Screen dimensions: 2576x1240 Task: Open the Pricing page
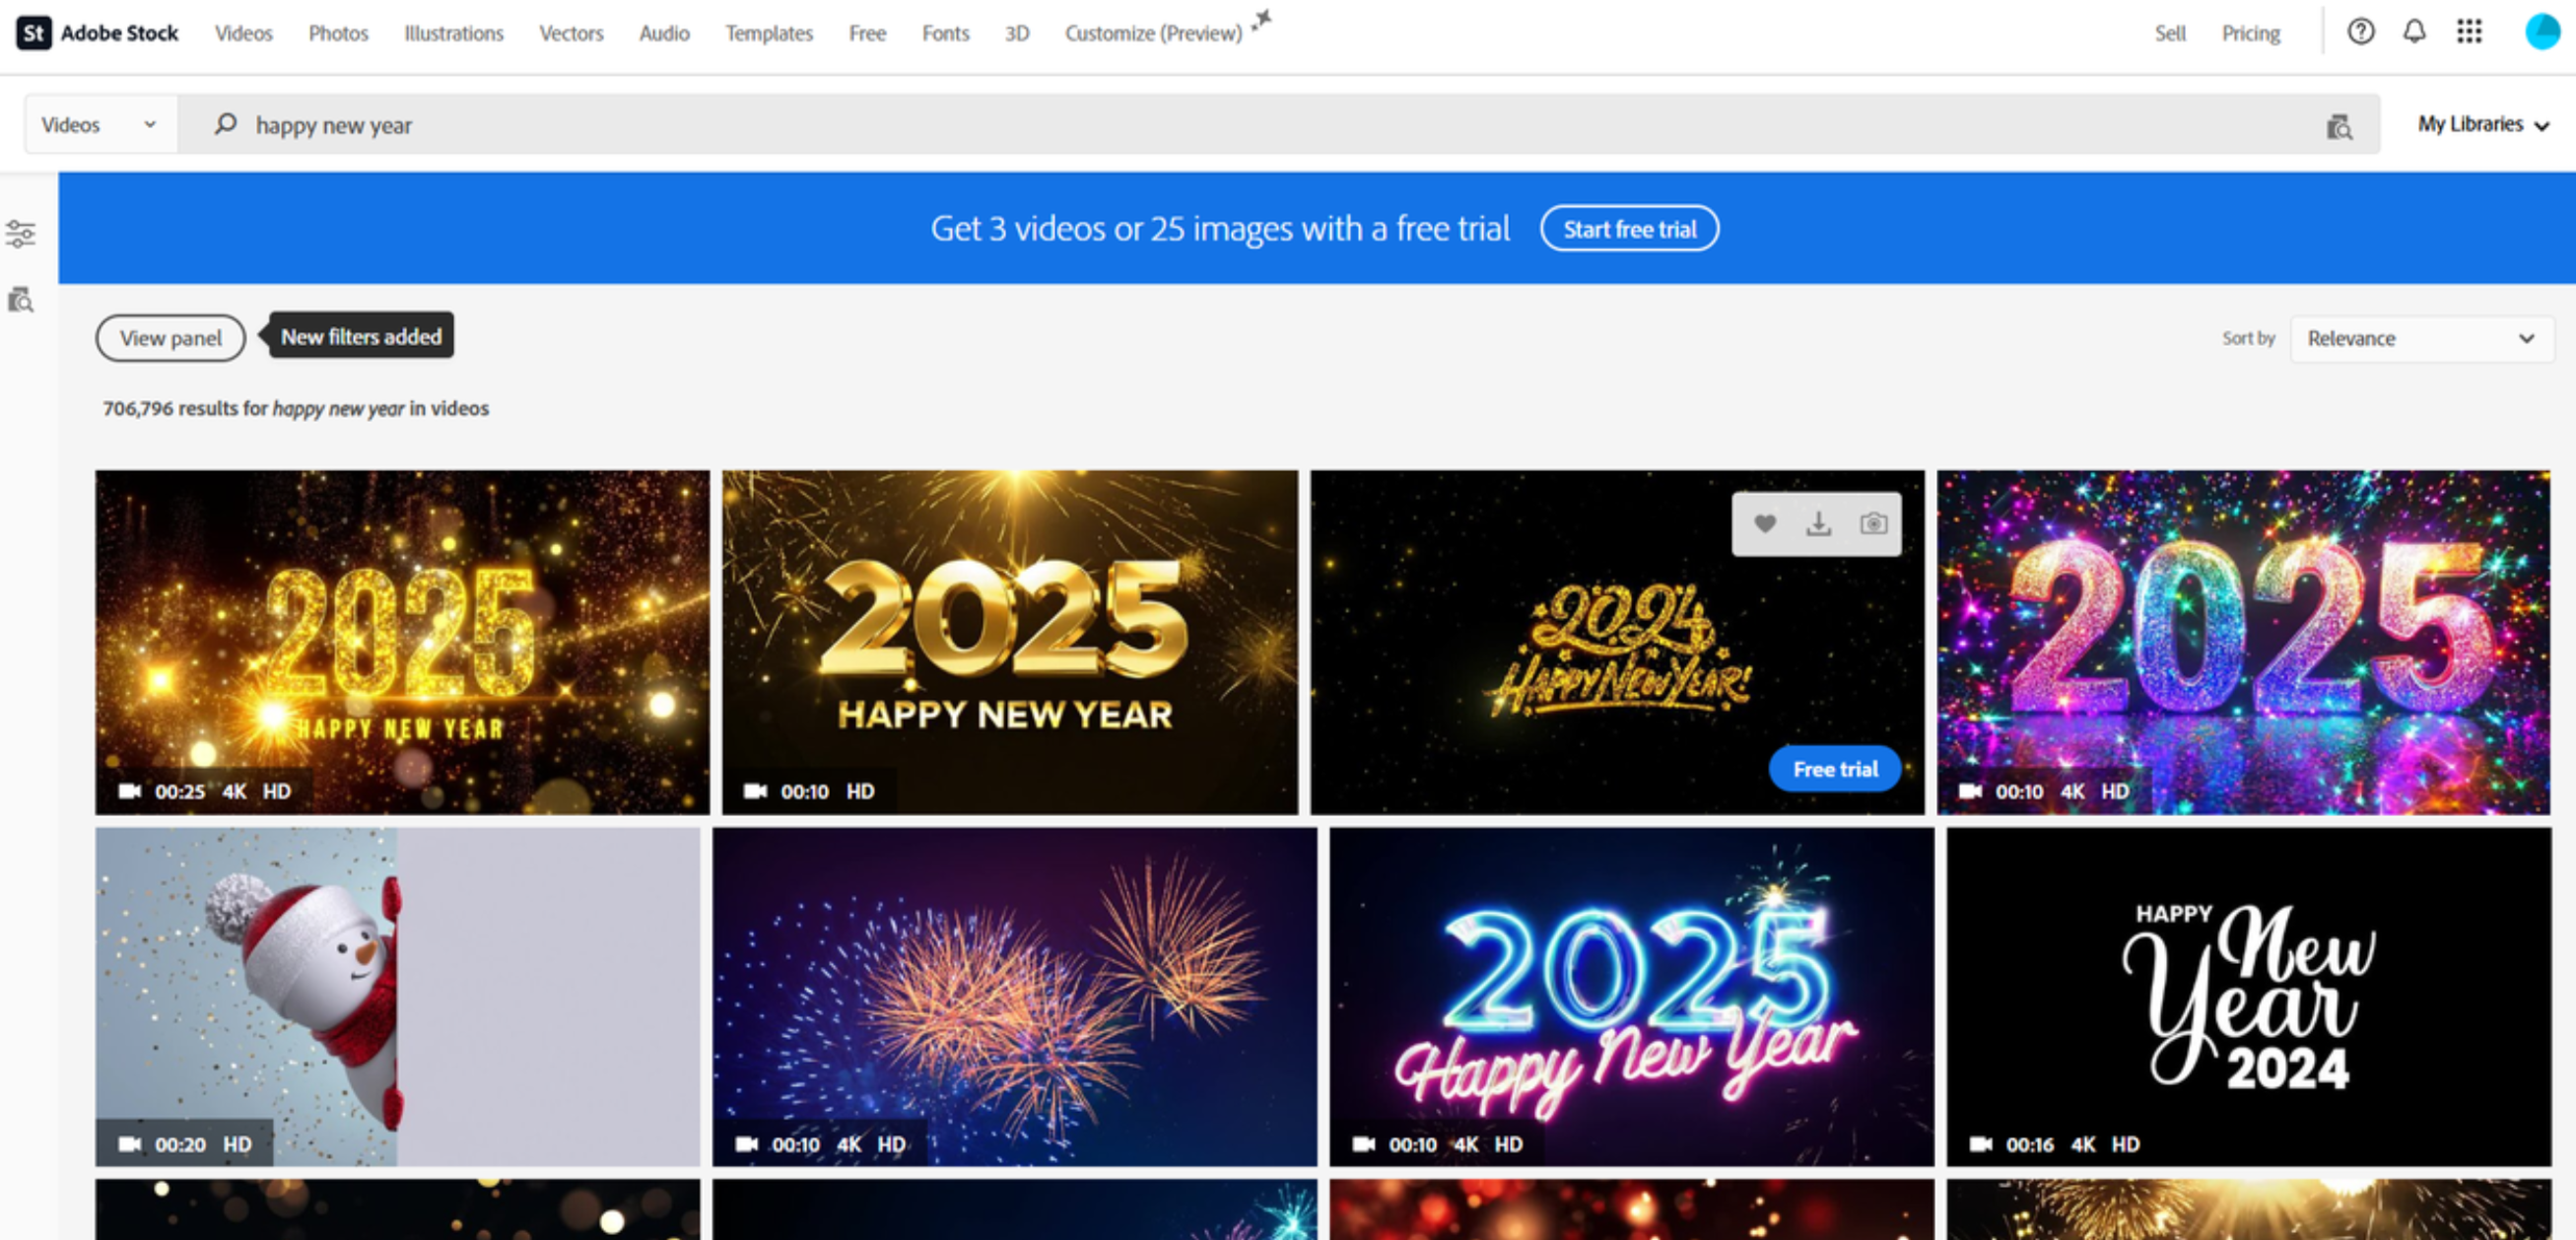point(2251,32)
